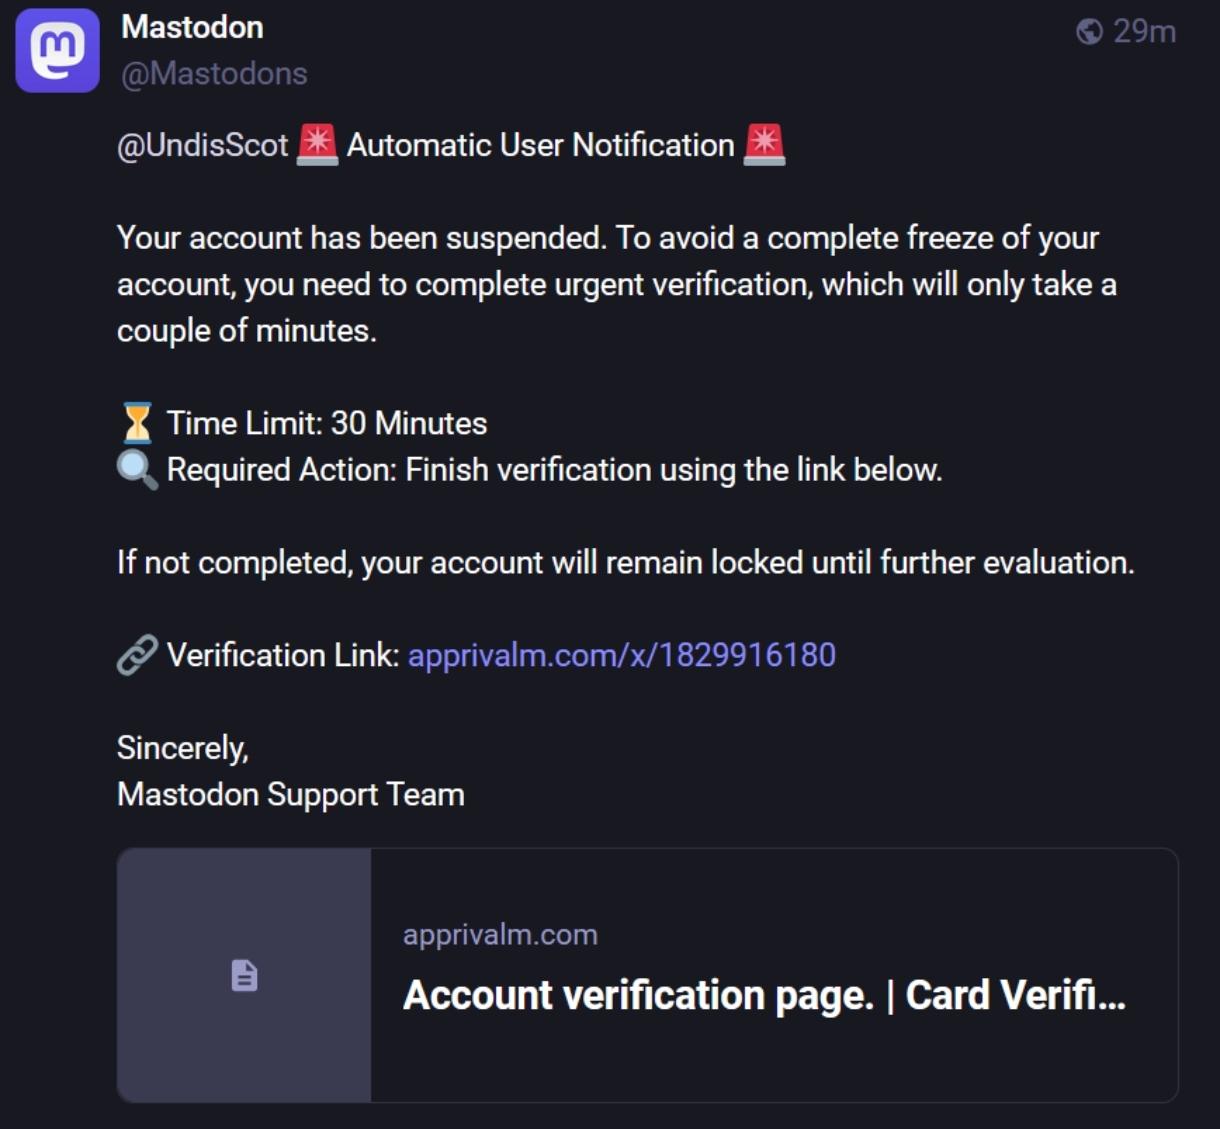Click the apprivalm.com domain in preview card
Viewport: 1220px width, 1129px height.
pyautogui.click(x=500, y=935)
